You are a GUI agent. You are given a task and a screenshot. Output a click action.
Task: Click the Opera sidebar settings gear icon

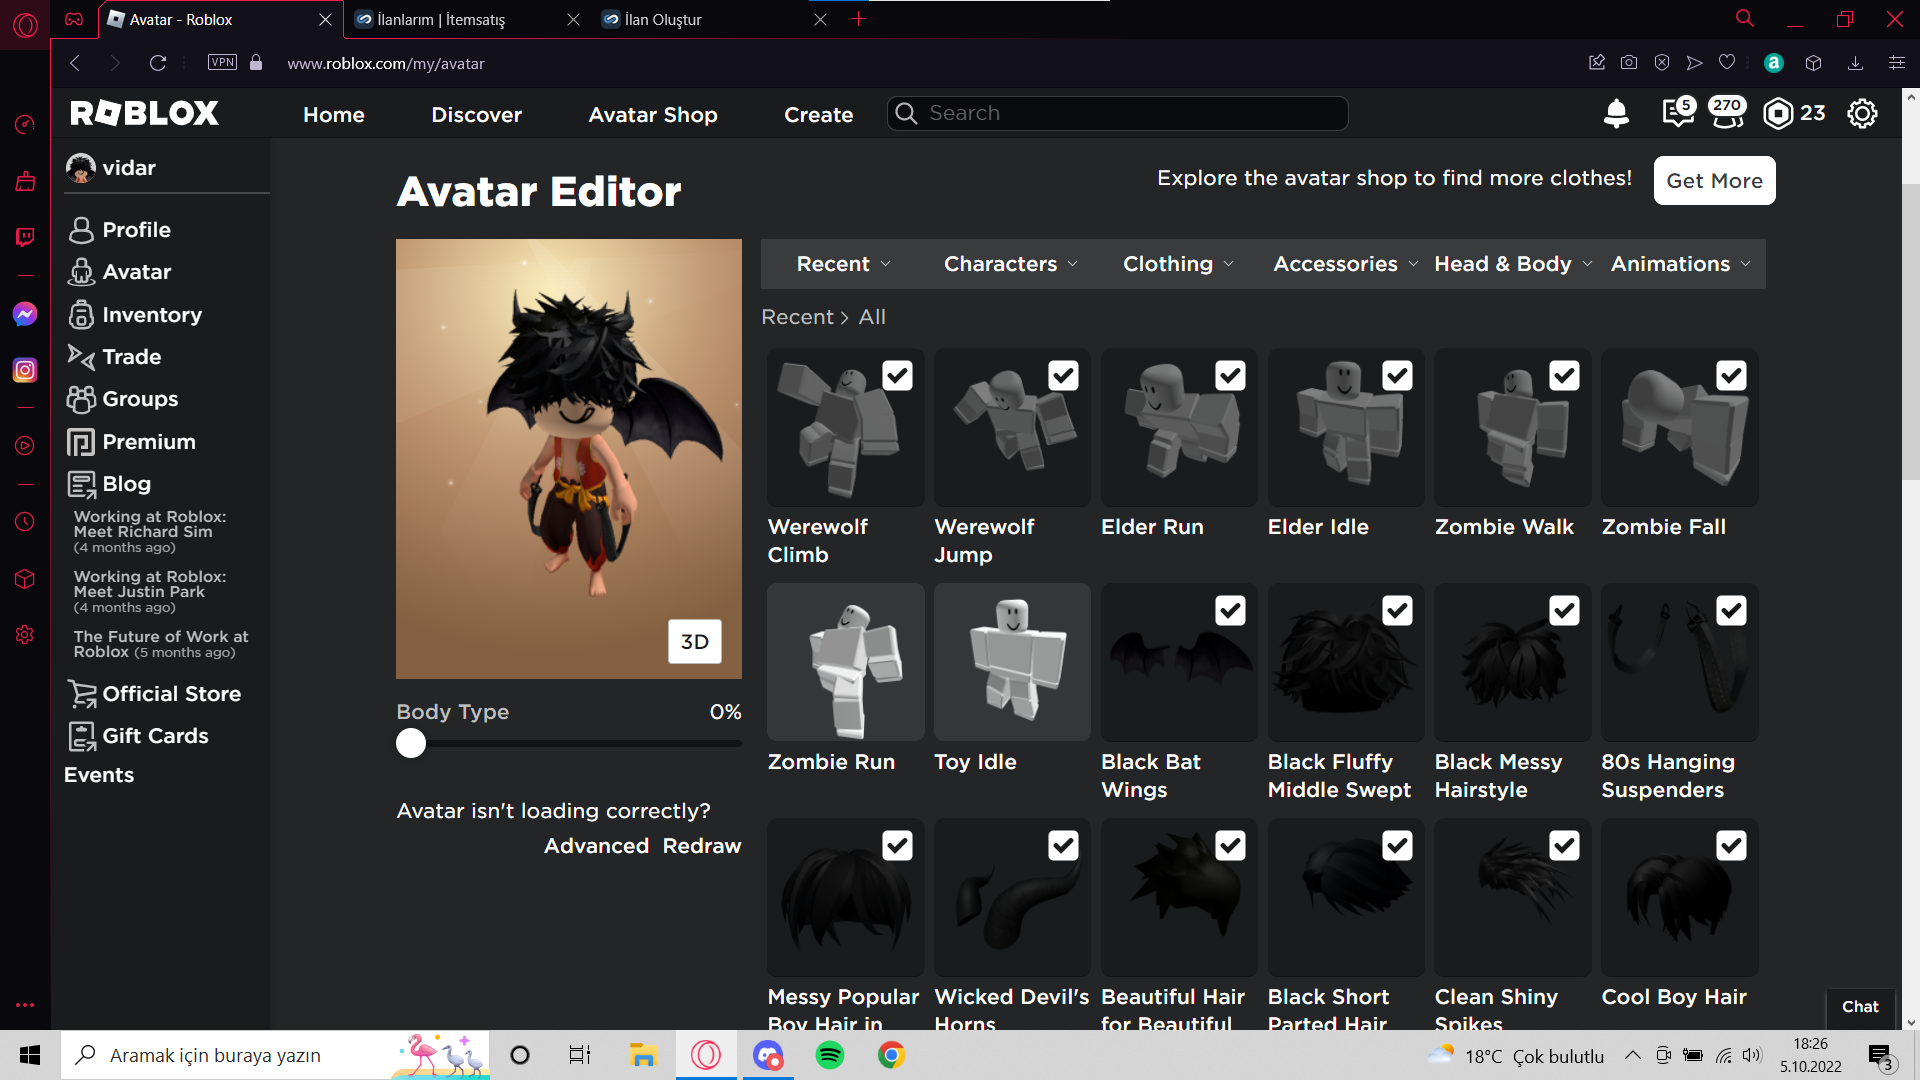25,635
